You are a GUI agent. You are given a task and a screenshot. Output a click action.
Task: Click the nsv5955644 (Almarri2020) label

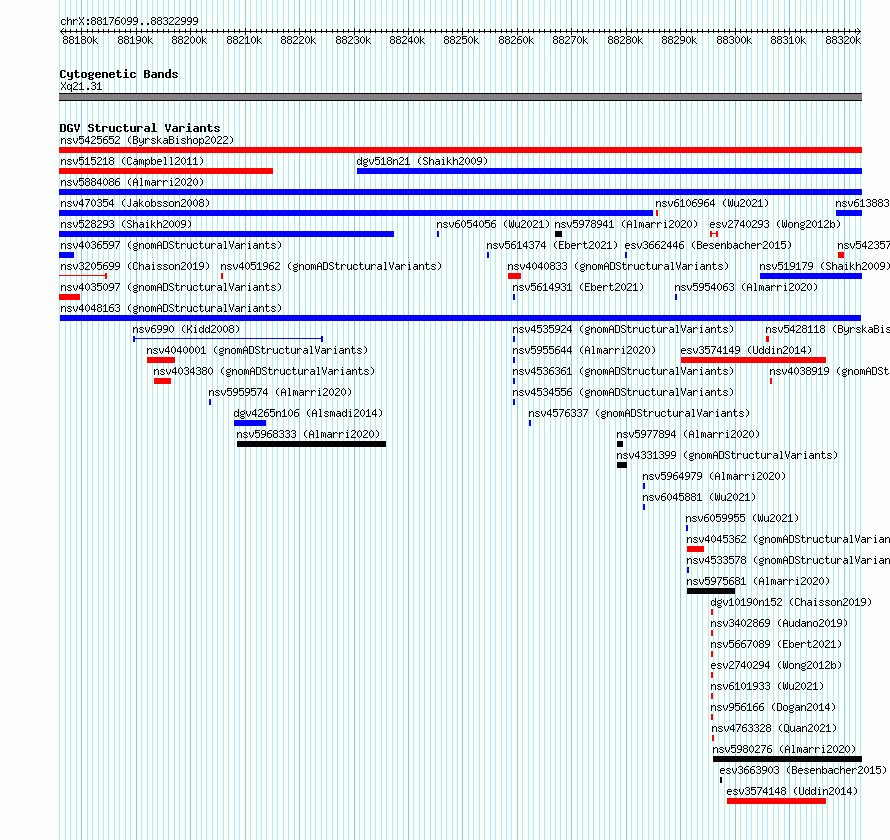(x=584, y=350)
